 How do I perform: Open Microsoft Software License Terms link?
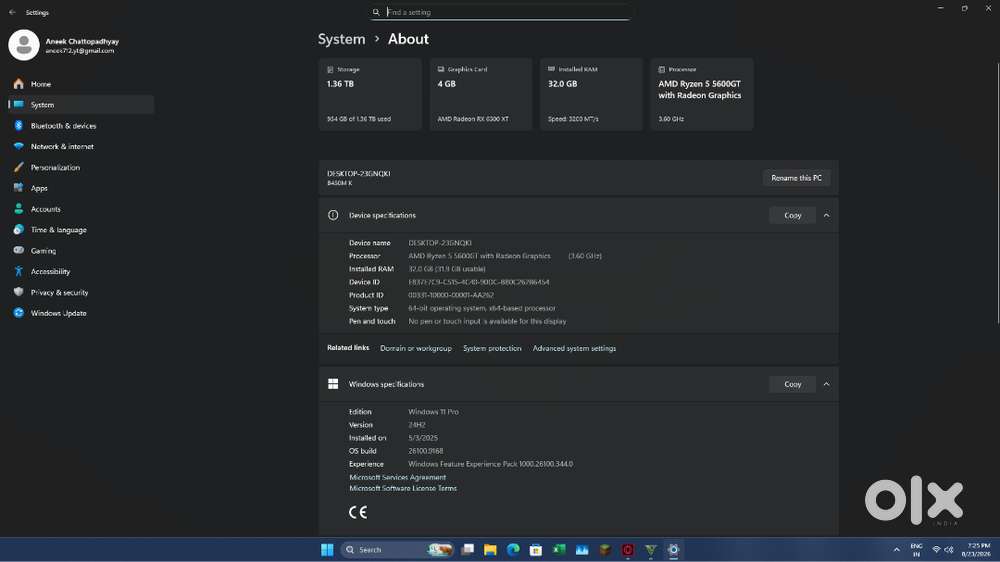pyautogui.click(x=403, y=488)
